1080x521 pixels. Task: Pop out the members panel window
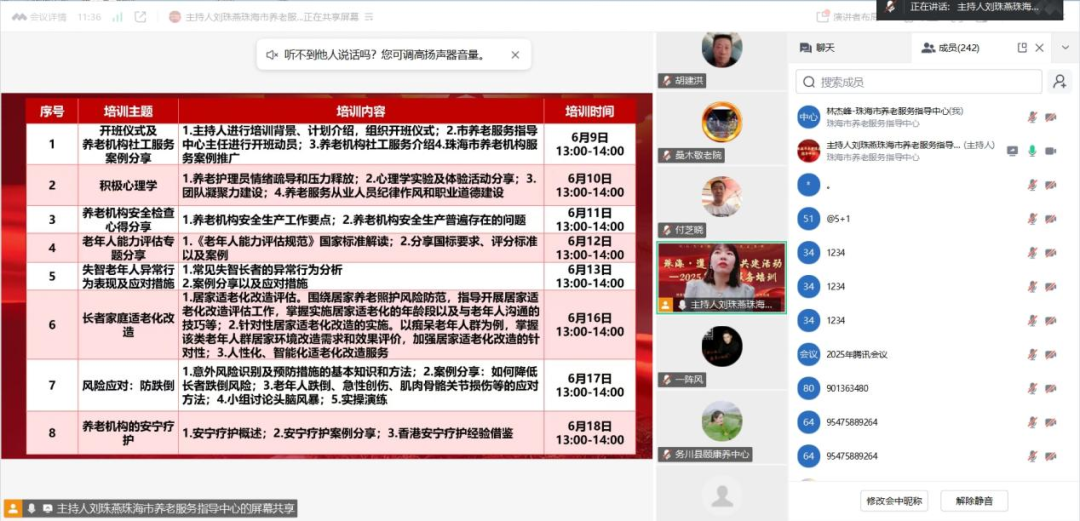click(x=1022, y=48)
